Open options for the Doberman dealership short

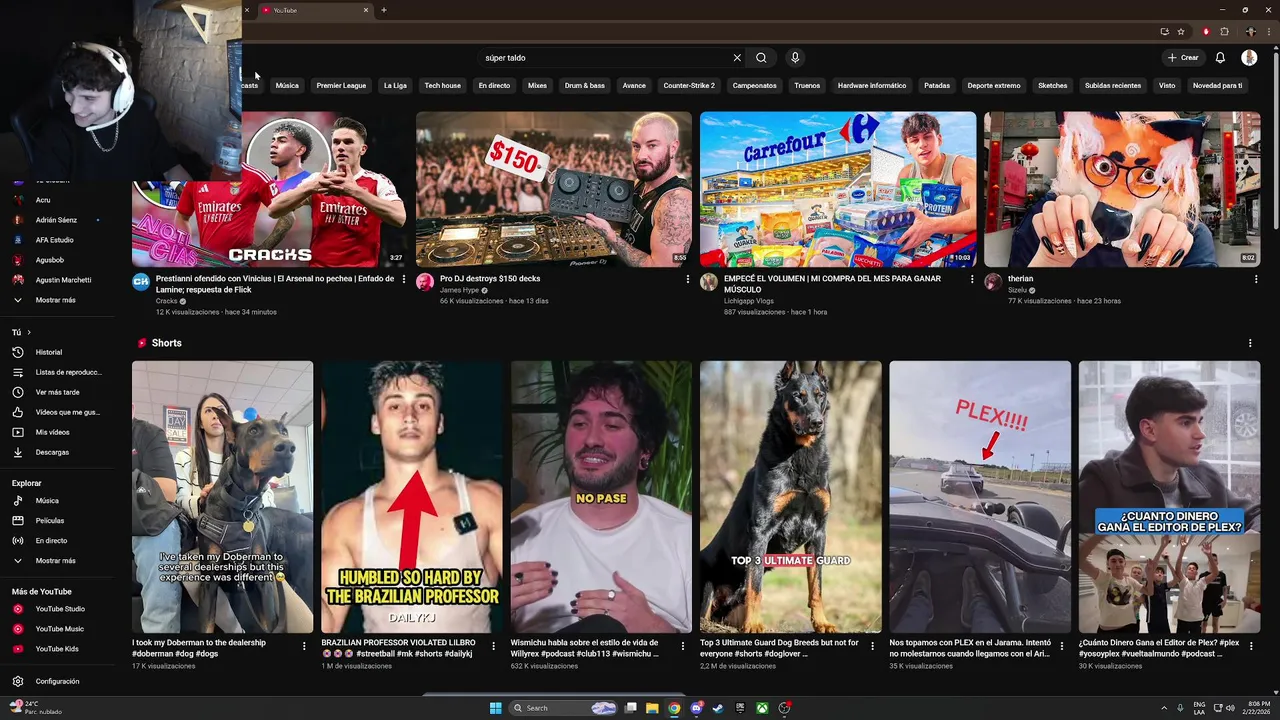[304, 646]
